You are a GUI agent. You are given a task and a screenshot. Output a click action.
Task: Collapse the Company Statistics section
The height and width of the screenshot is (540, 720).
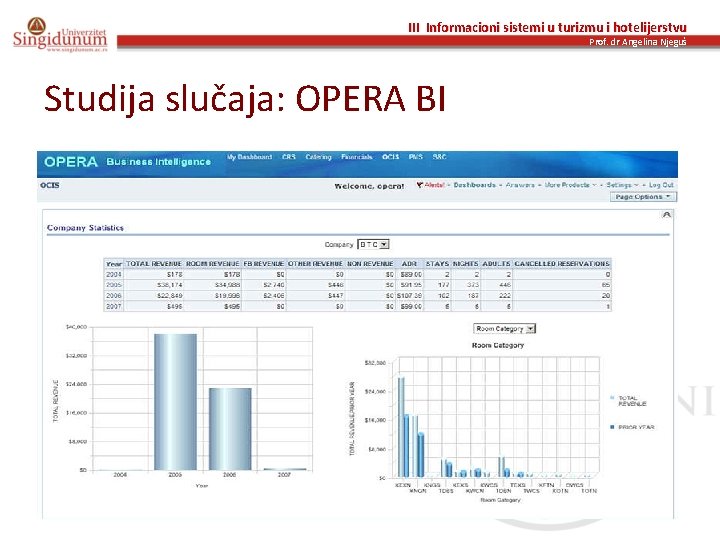[666, 214]
